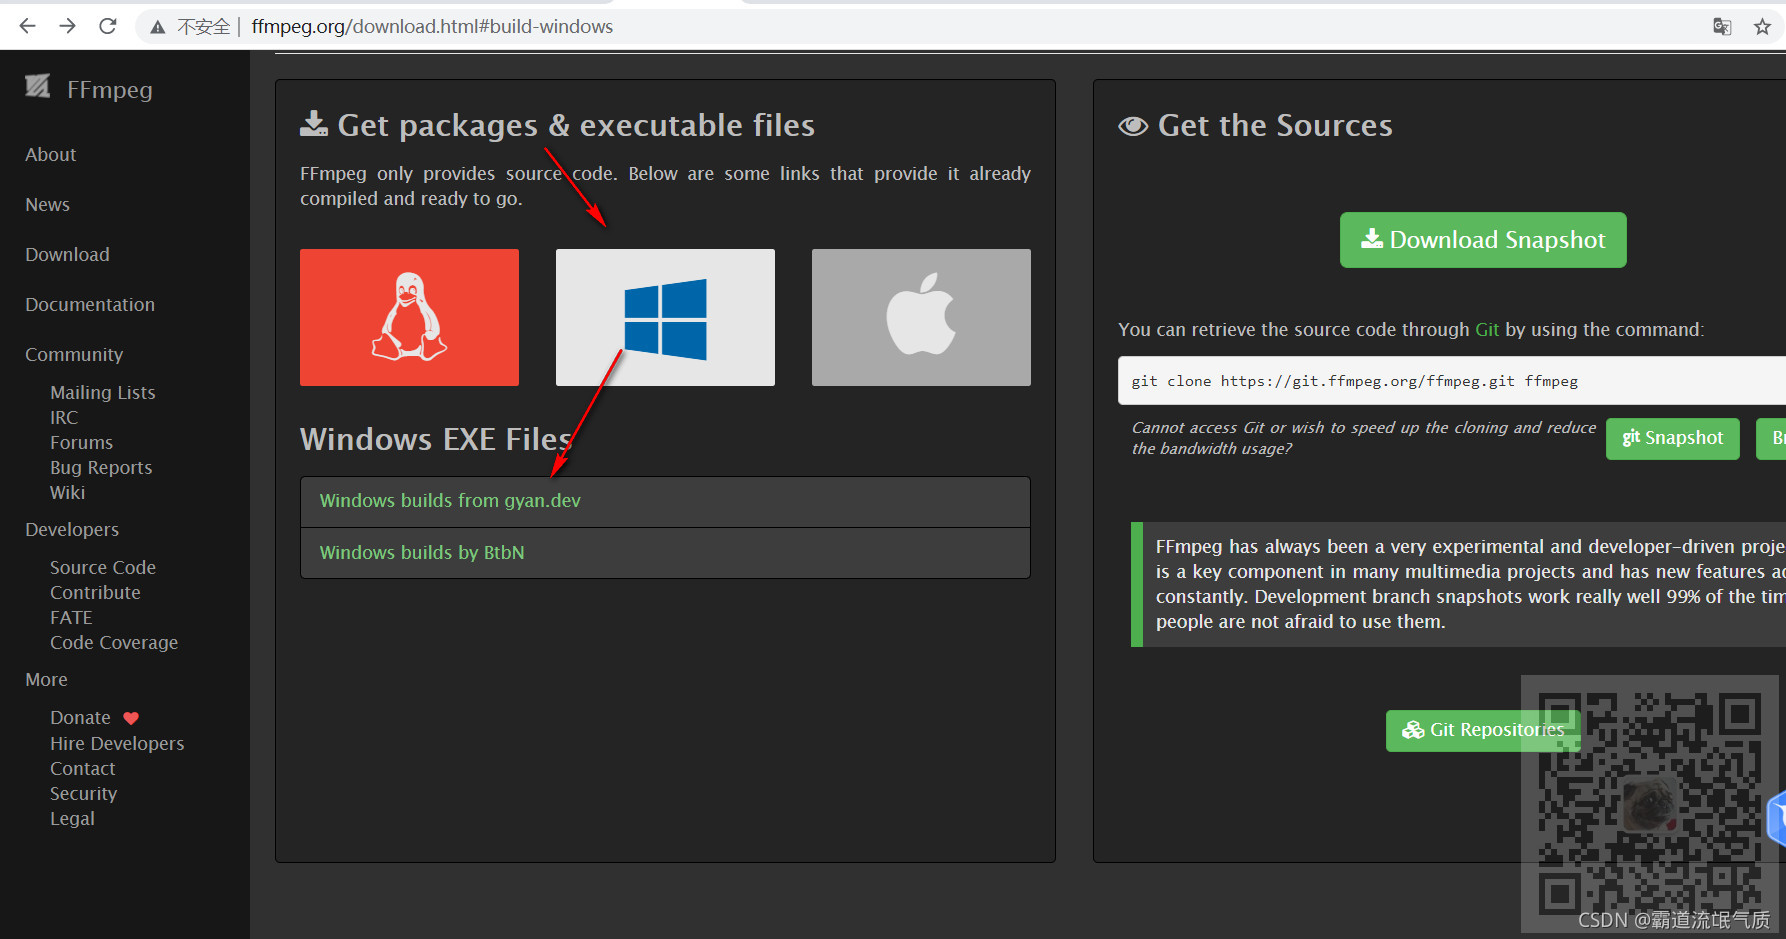Click the Git hyperlink in sources text
The image size is (1786, 939).
tap(1487, 329)
